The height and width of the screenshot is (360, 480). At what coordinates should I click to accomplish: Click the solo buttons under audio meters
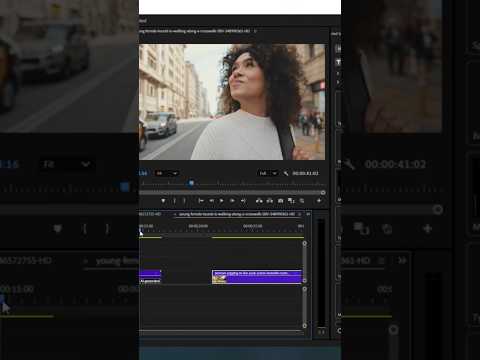321,332
